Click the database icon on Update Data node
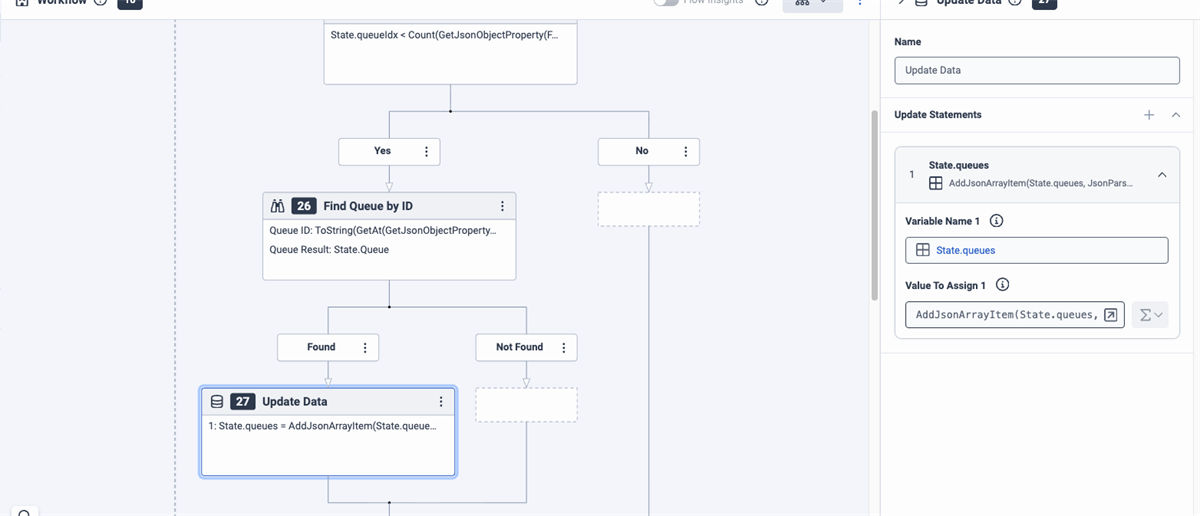 217,401
